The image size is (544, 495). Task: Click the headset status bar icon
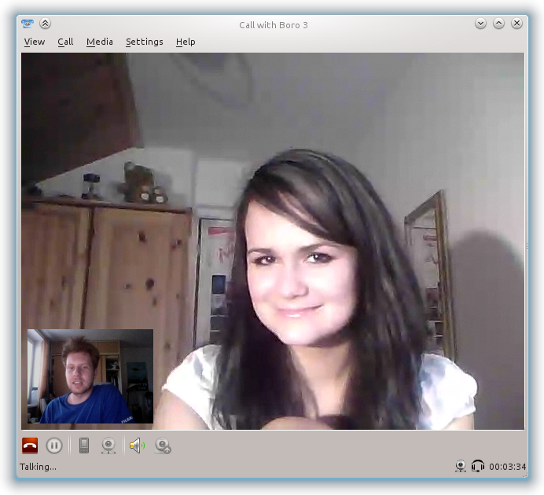(x=478, y=466)
